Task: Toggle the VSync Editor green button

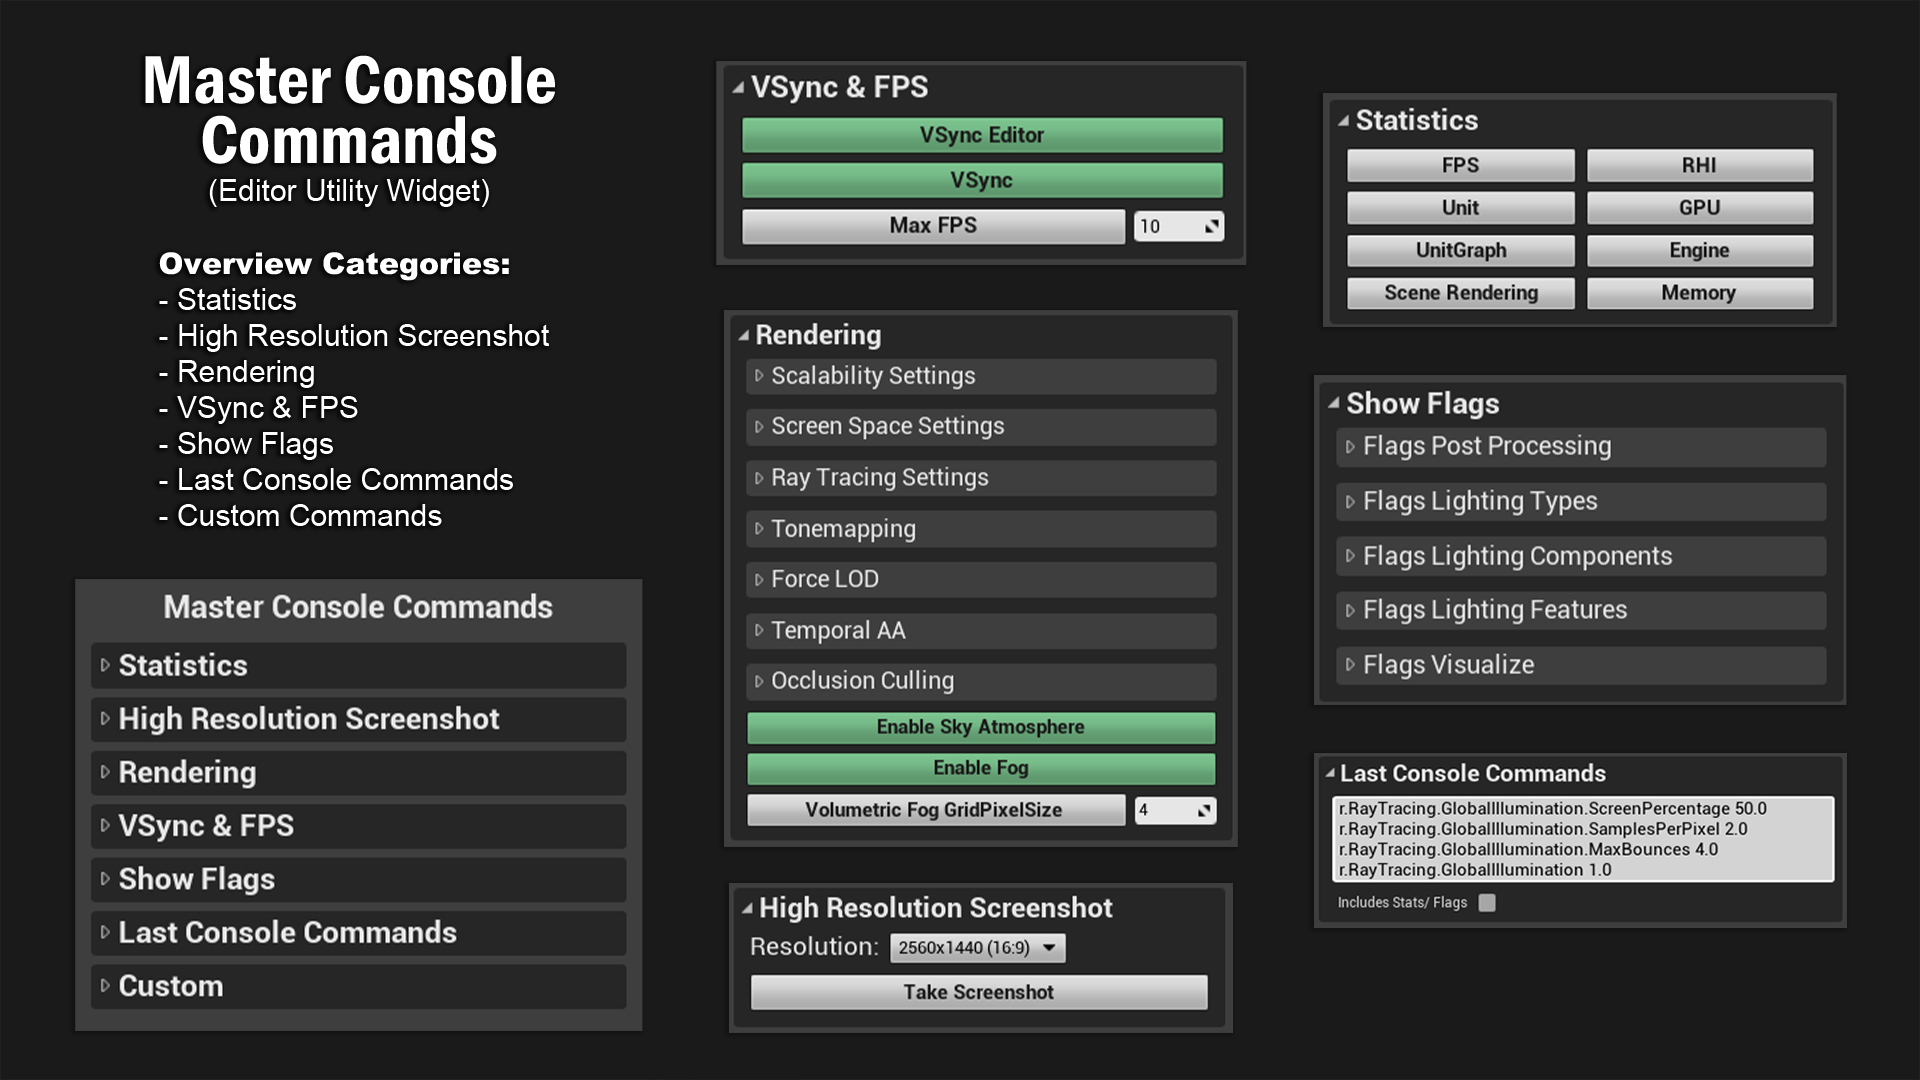Action: (981, 136)
